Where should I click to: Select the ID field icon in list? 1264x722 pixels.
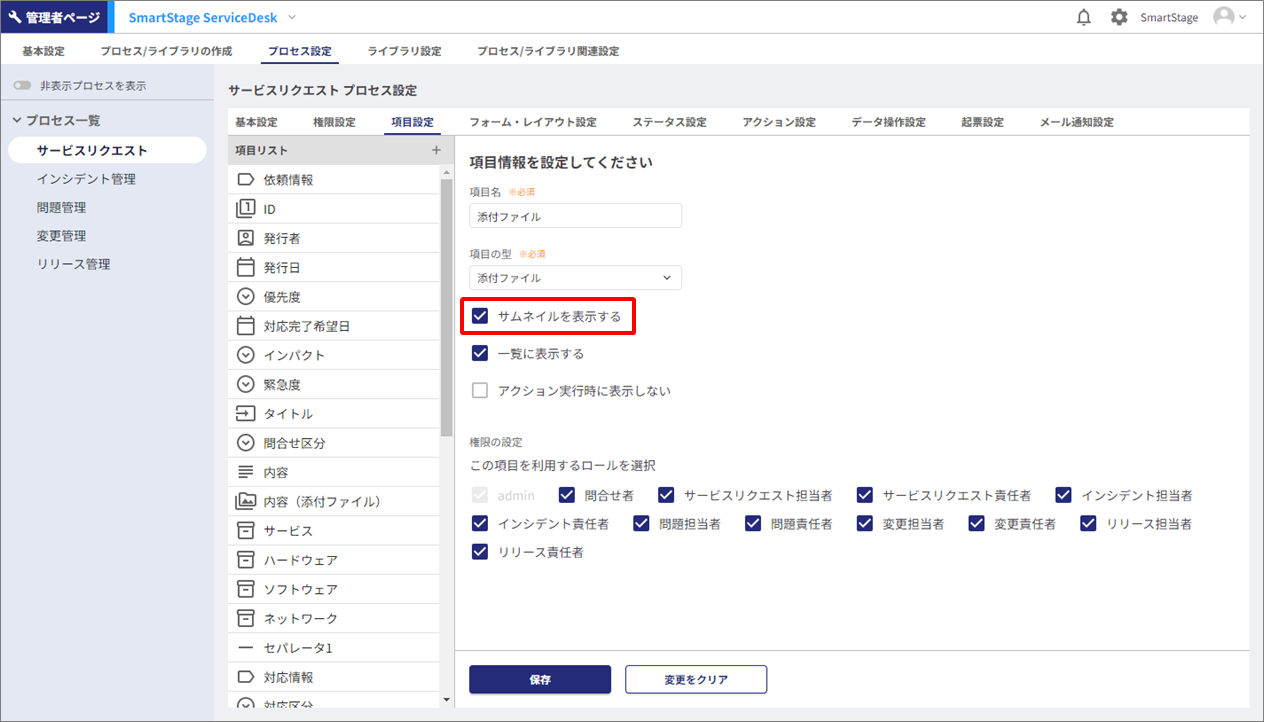click(x=245, y=209)
